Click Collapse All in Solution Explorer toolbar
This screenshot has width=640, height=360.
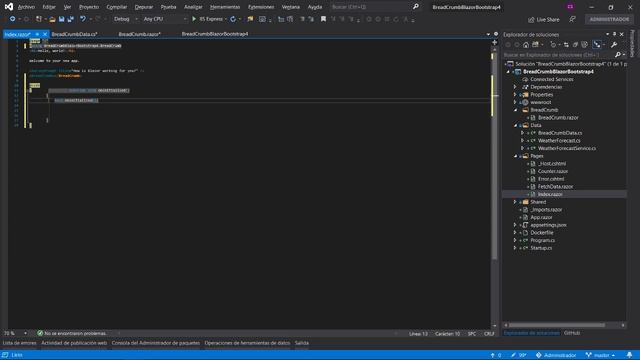pos(575,45)
